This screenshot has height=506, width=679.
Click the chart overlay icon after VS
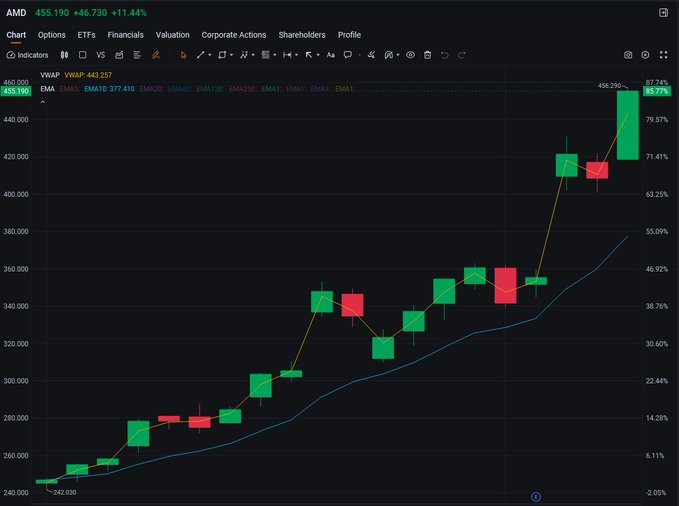tap(119, 55)
